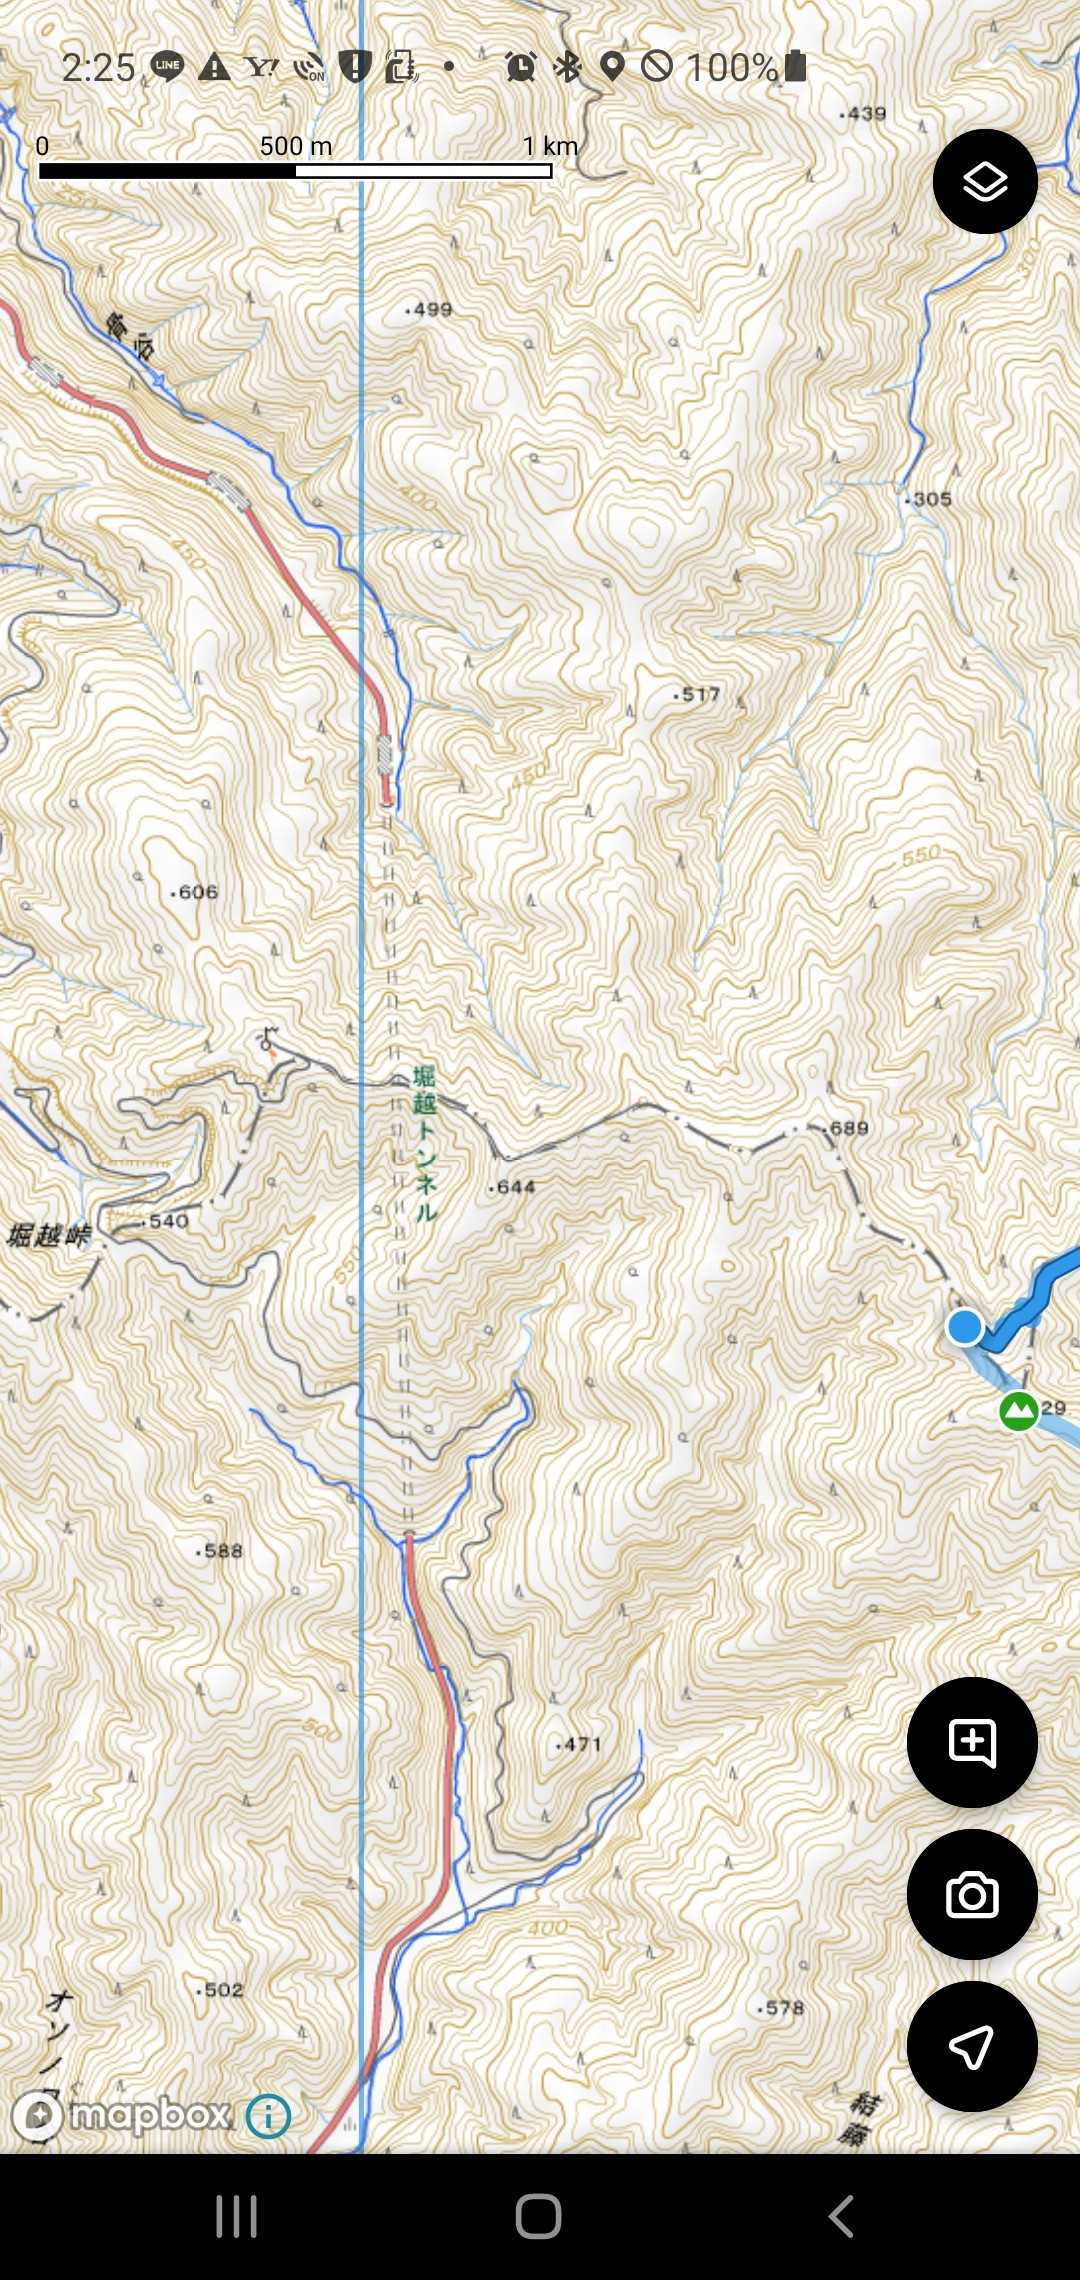Tap the battery 100% indicator

coord(746,67)
